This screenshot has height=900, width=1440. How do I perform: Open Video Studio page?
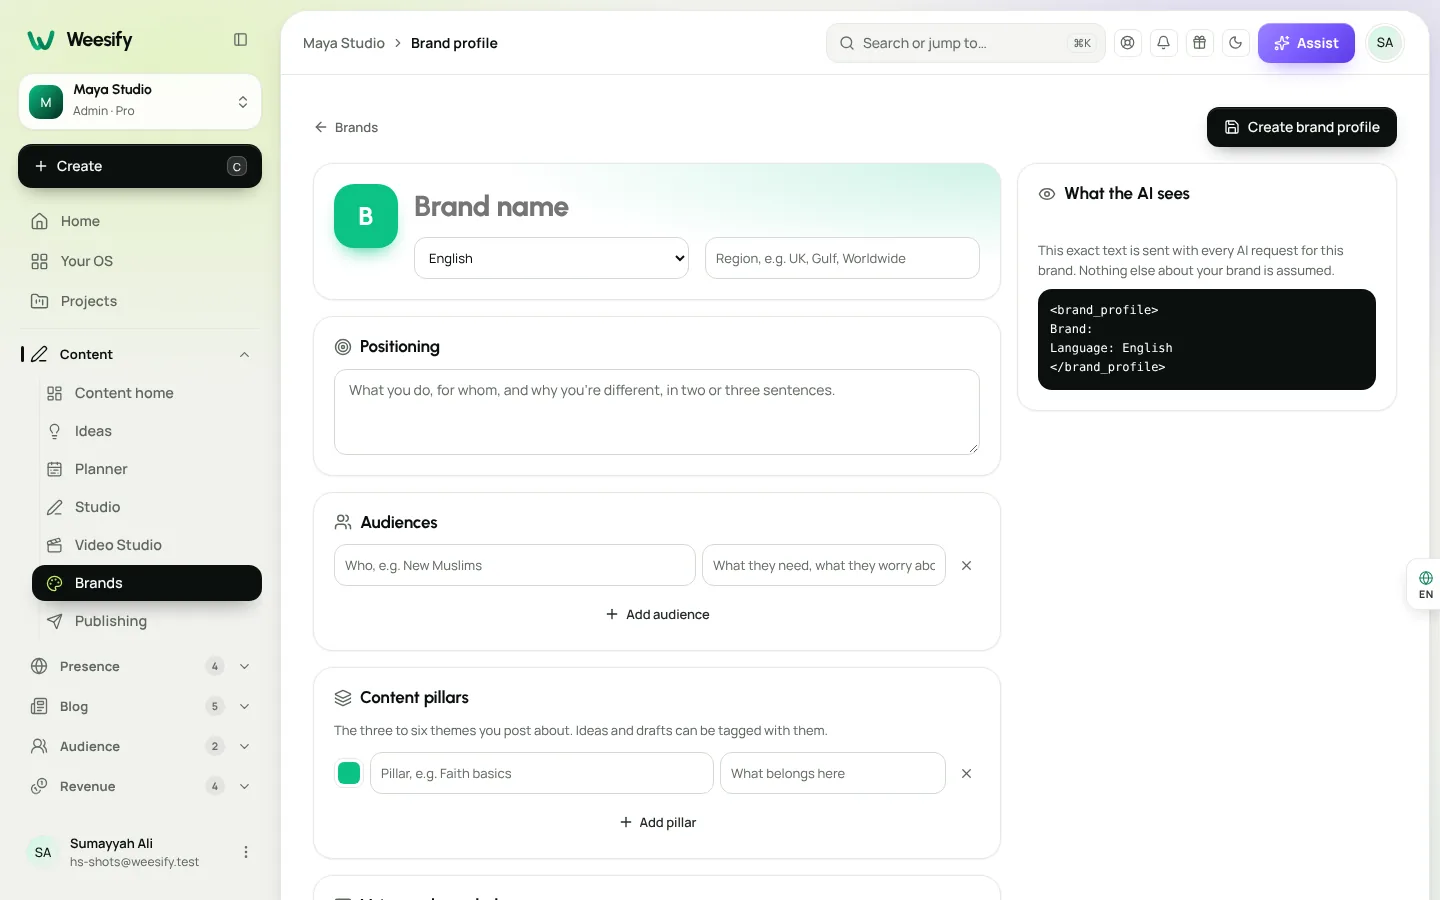point(147,545)
